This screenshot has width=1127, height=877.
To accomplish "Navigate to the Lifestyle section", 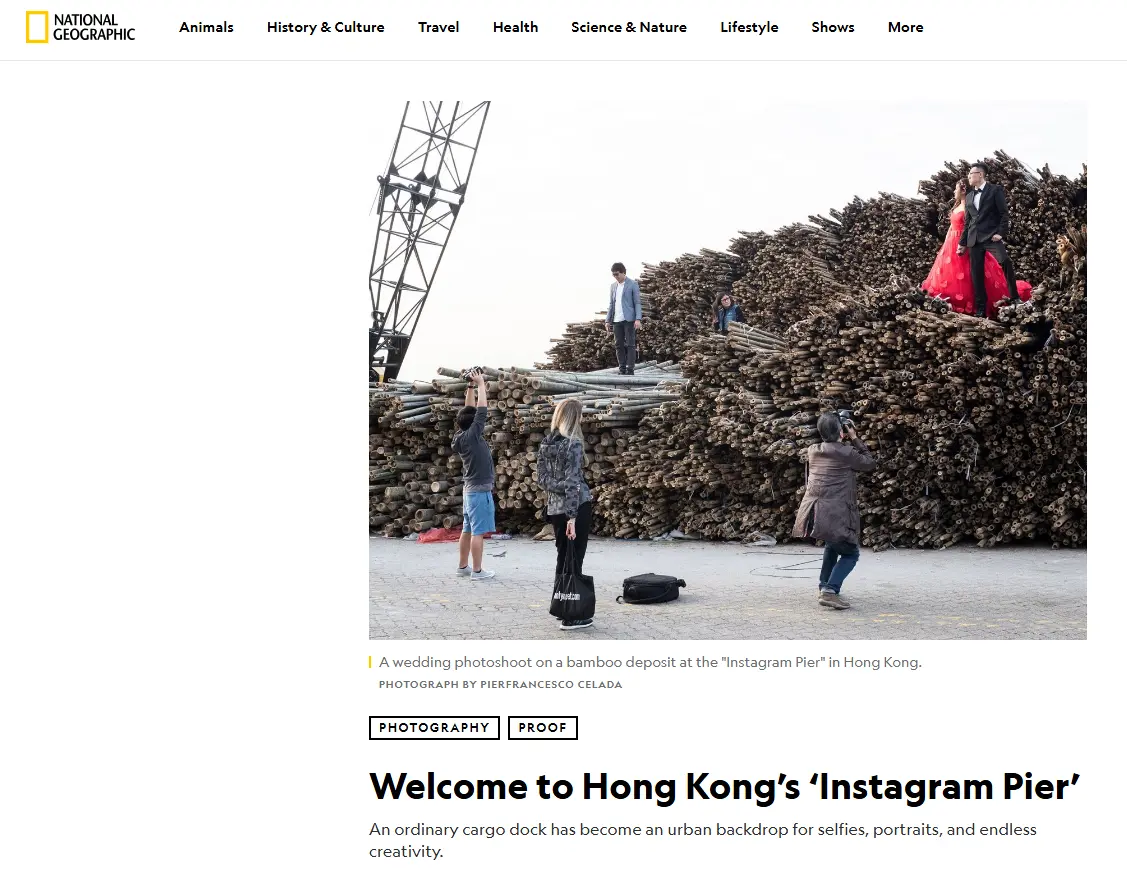I will (749, 27).
